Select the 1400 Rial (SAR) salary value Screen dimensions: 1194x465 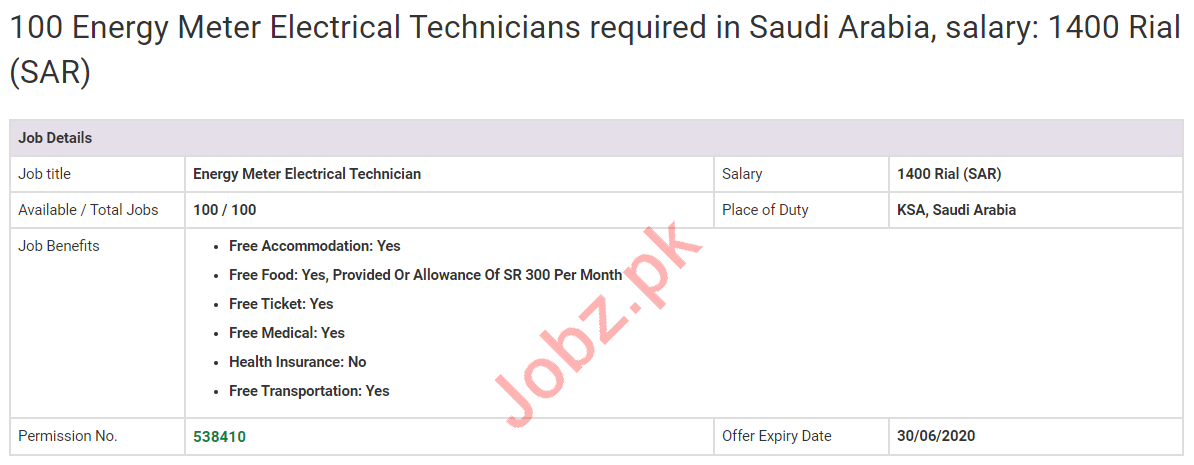(x=949, y=174)
